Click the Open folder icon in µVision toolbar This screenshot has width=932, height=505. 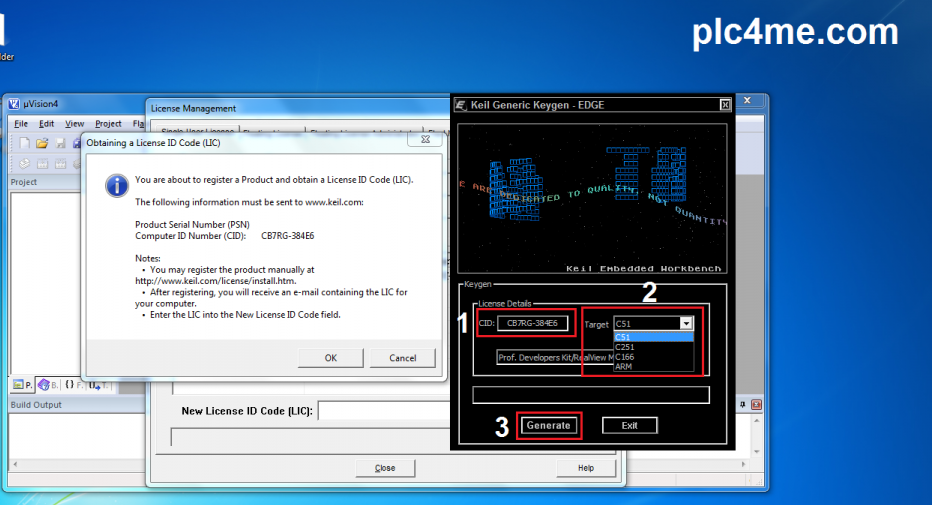(x=42, y=143)
